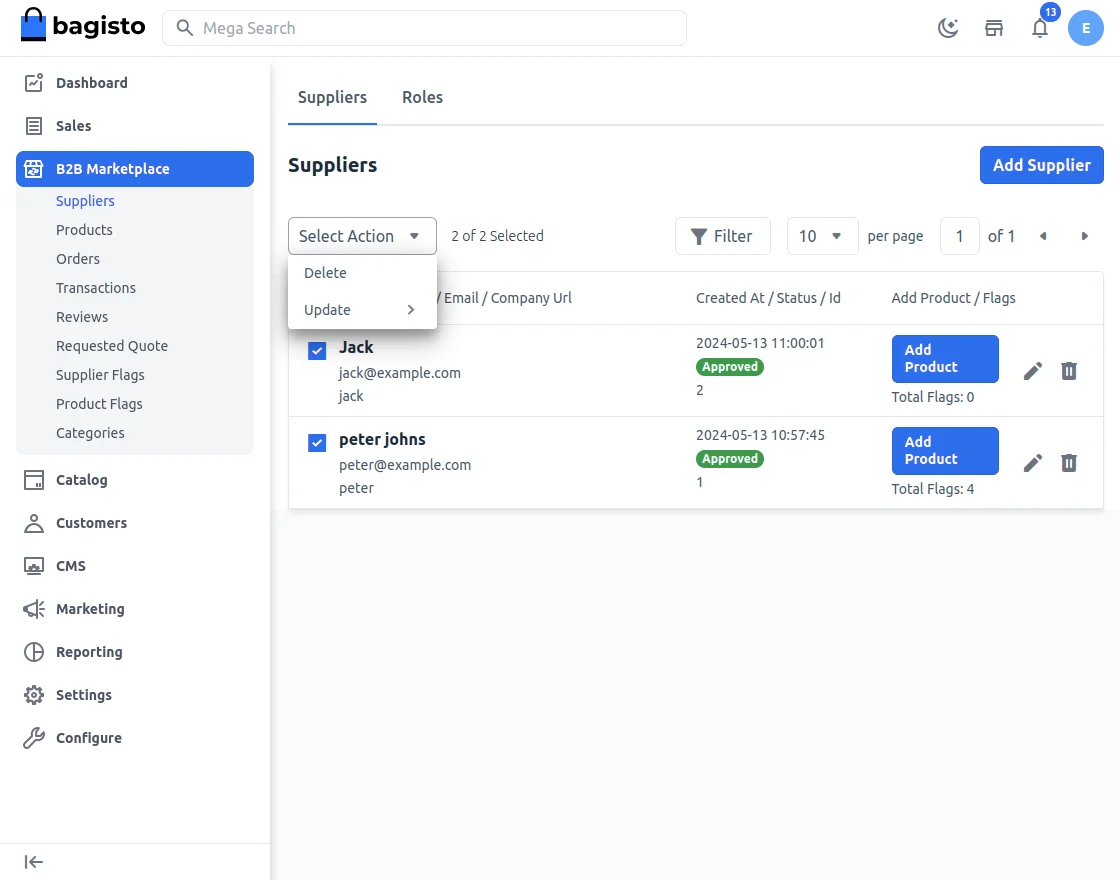Select the Dashboard icon in the sidebar

click(x=33, y=83)
